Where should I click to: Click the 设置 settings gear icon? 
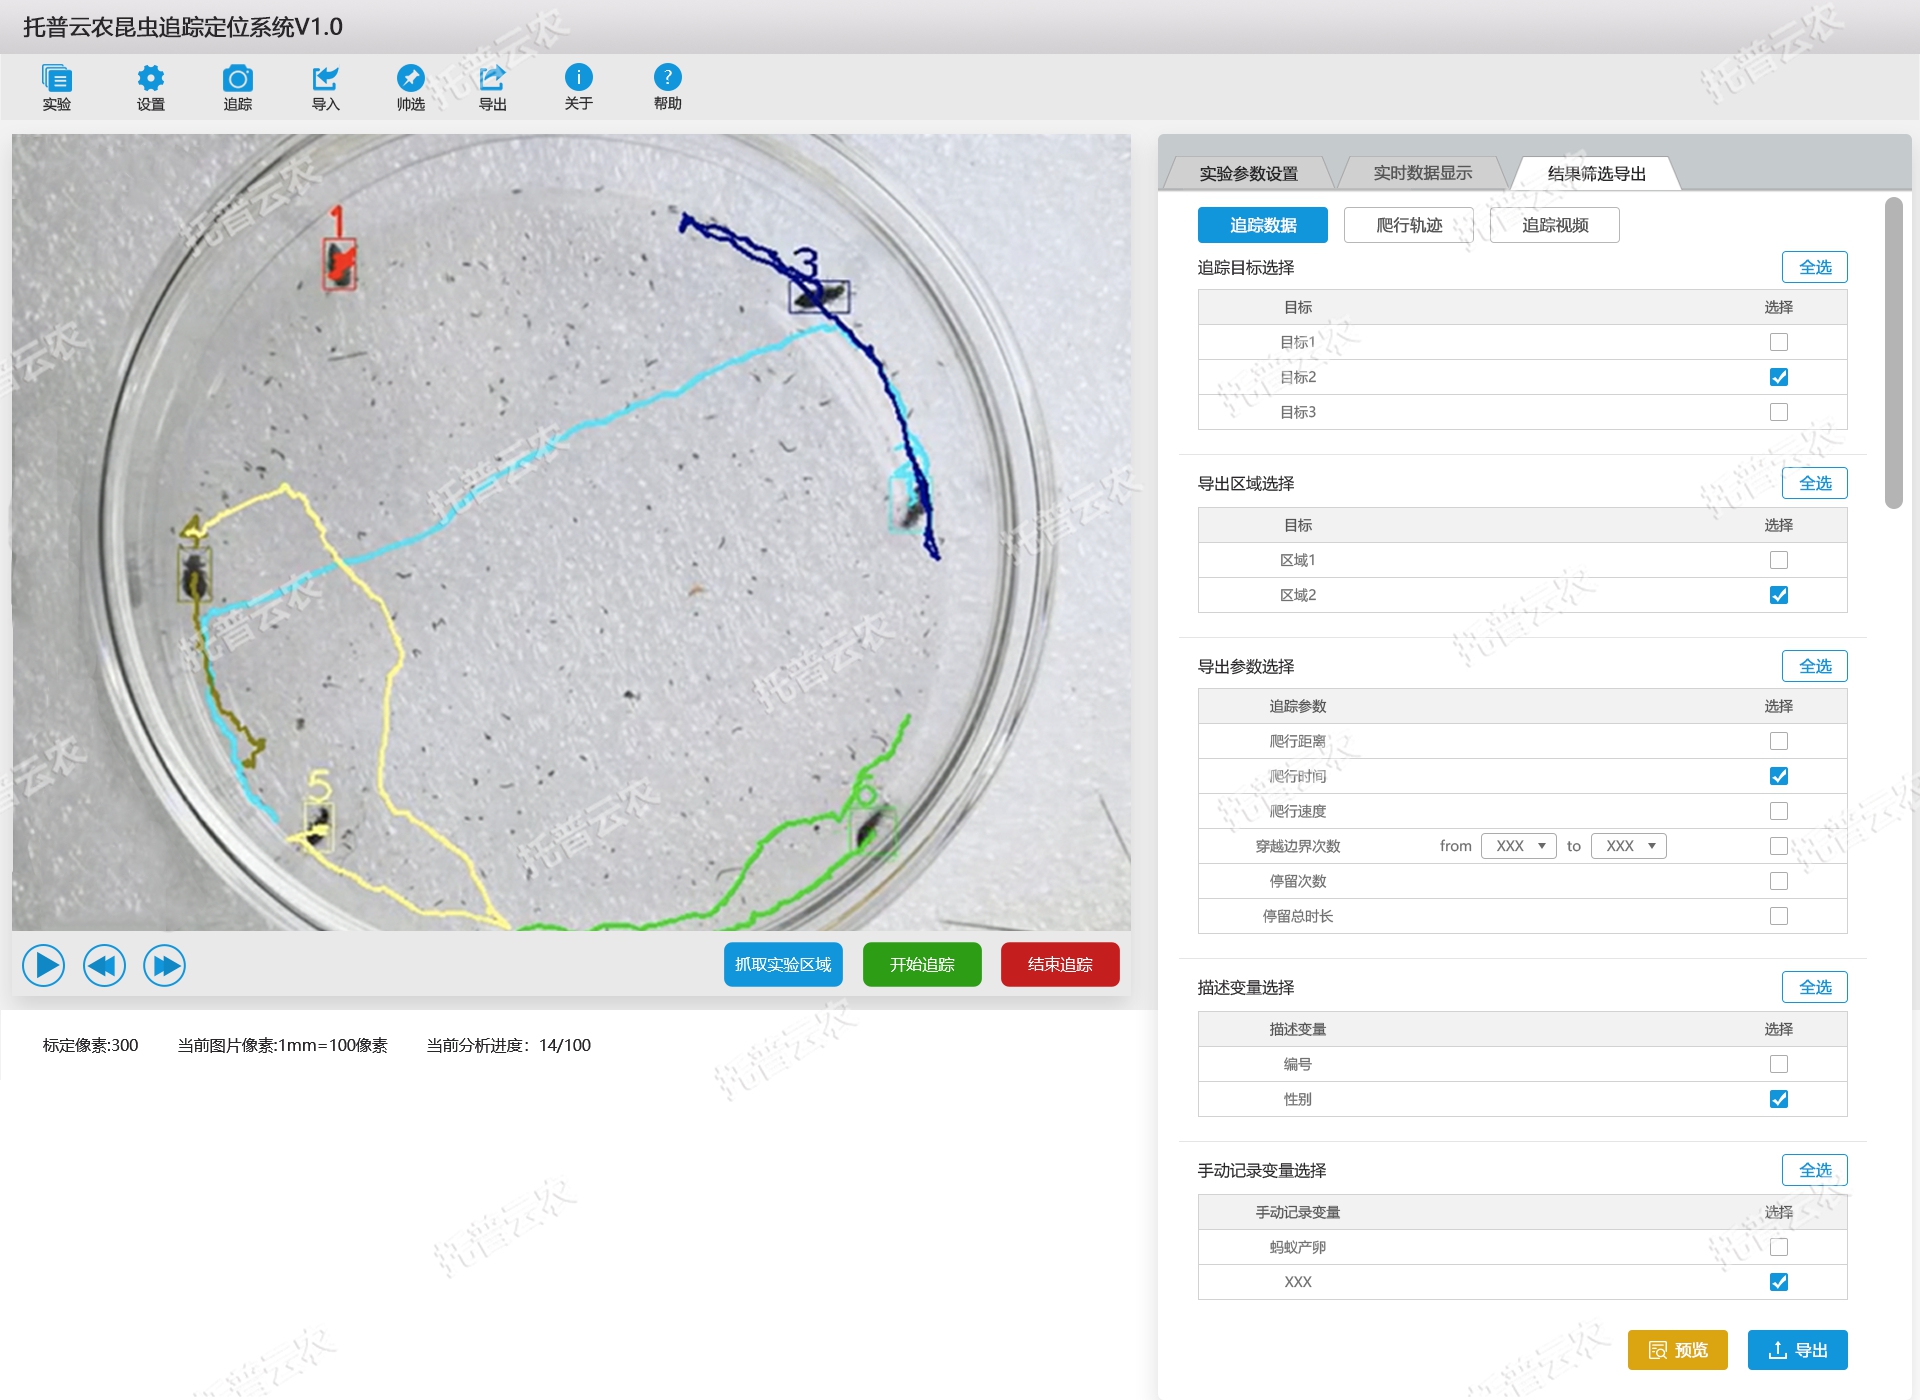150,79
